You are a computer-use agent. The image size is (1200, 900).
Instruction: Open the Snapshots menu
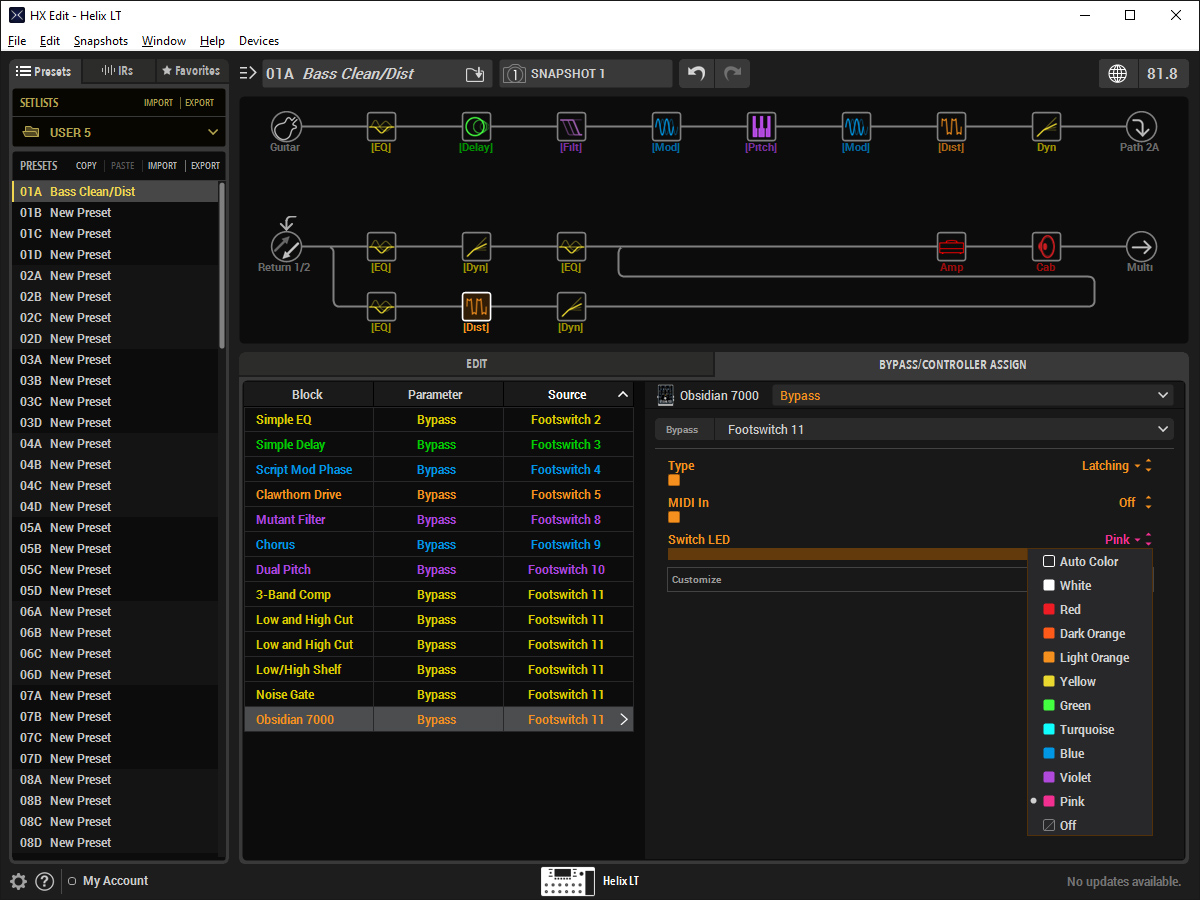[x=101, y=41]
